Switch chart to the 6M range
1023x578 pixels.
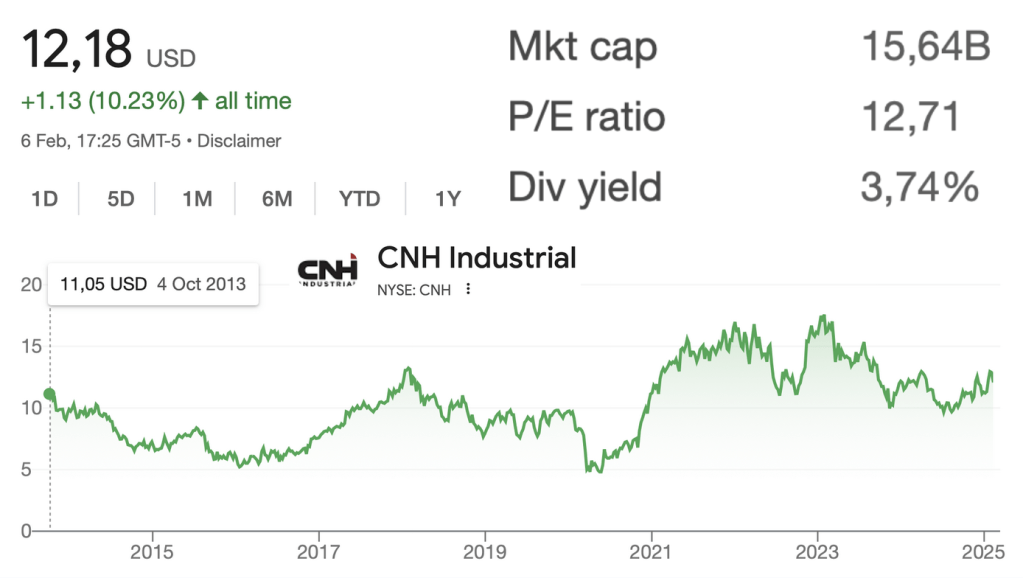click(277, 198)
